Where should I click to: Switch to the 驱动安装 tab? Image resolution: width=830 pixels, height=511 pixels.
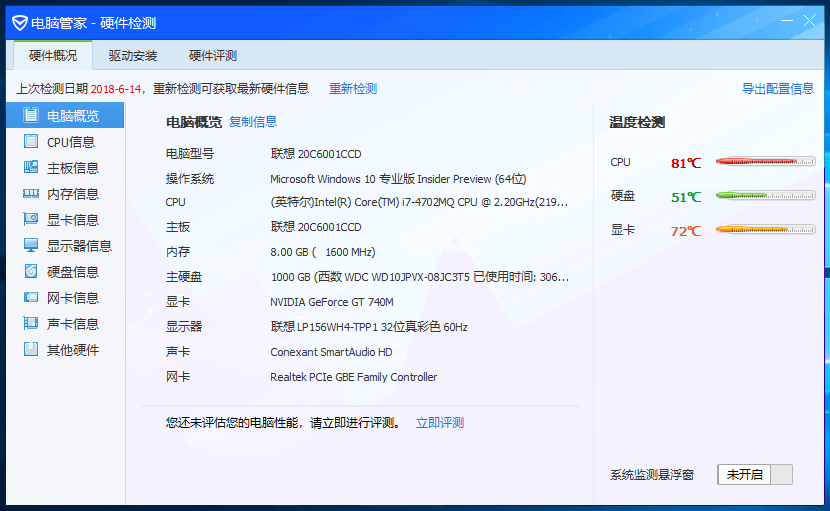133,55
